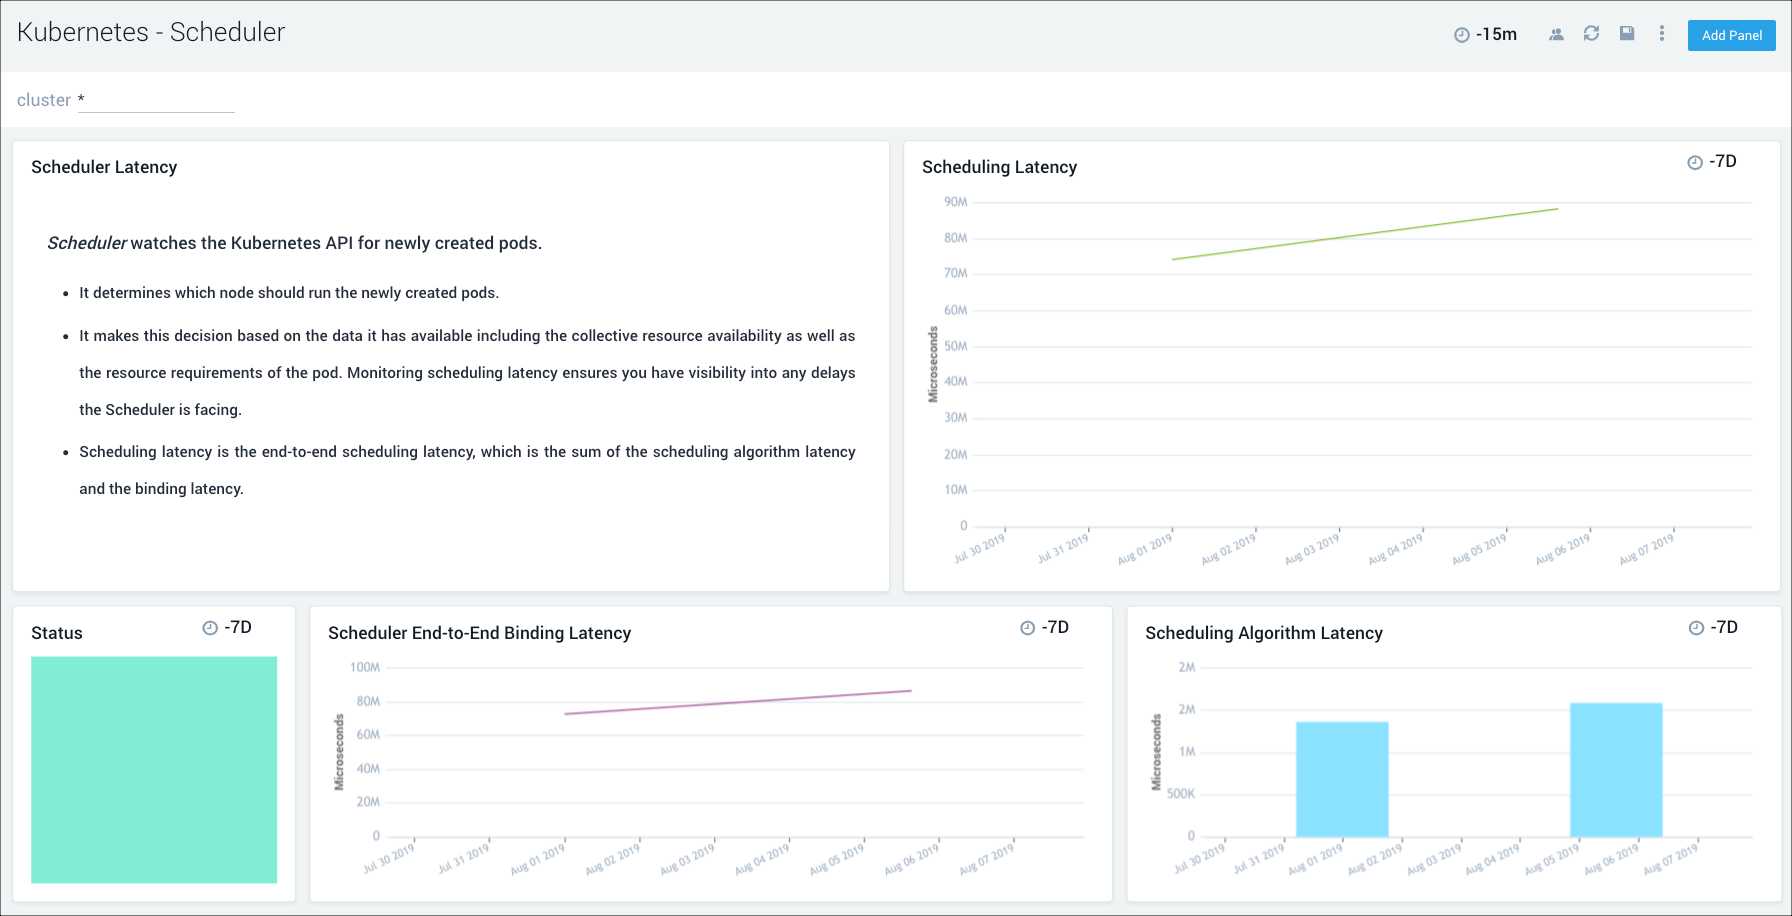Click clock icon on End-to-End Binding Latency panel
1792x916 pixels.
click(x=1027, y=628)
